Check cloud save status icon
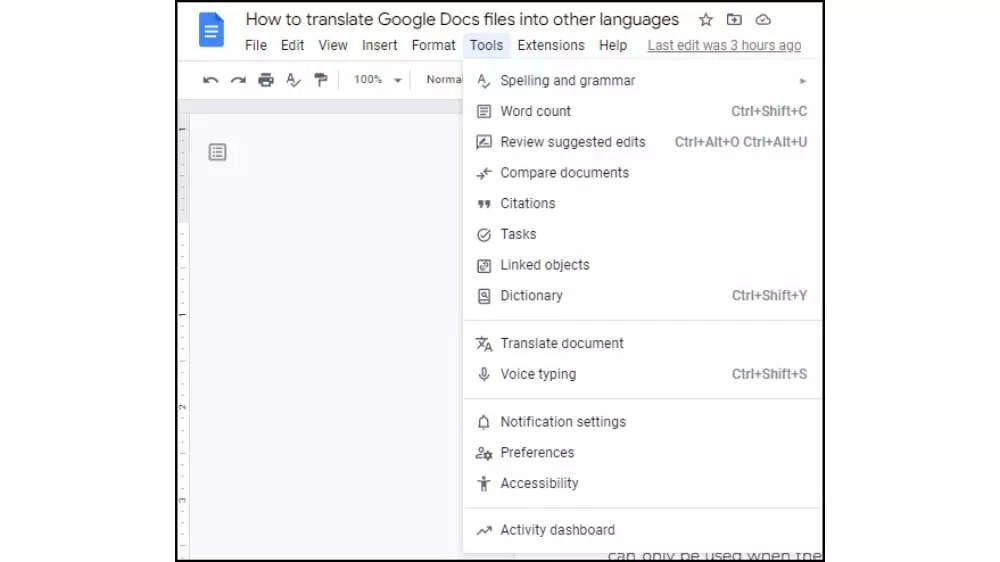The width and height of the screenshot is (1000, 562). point(763,20)
